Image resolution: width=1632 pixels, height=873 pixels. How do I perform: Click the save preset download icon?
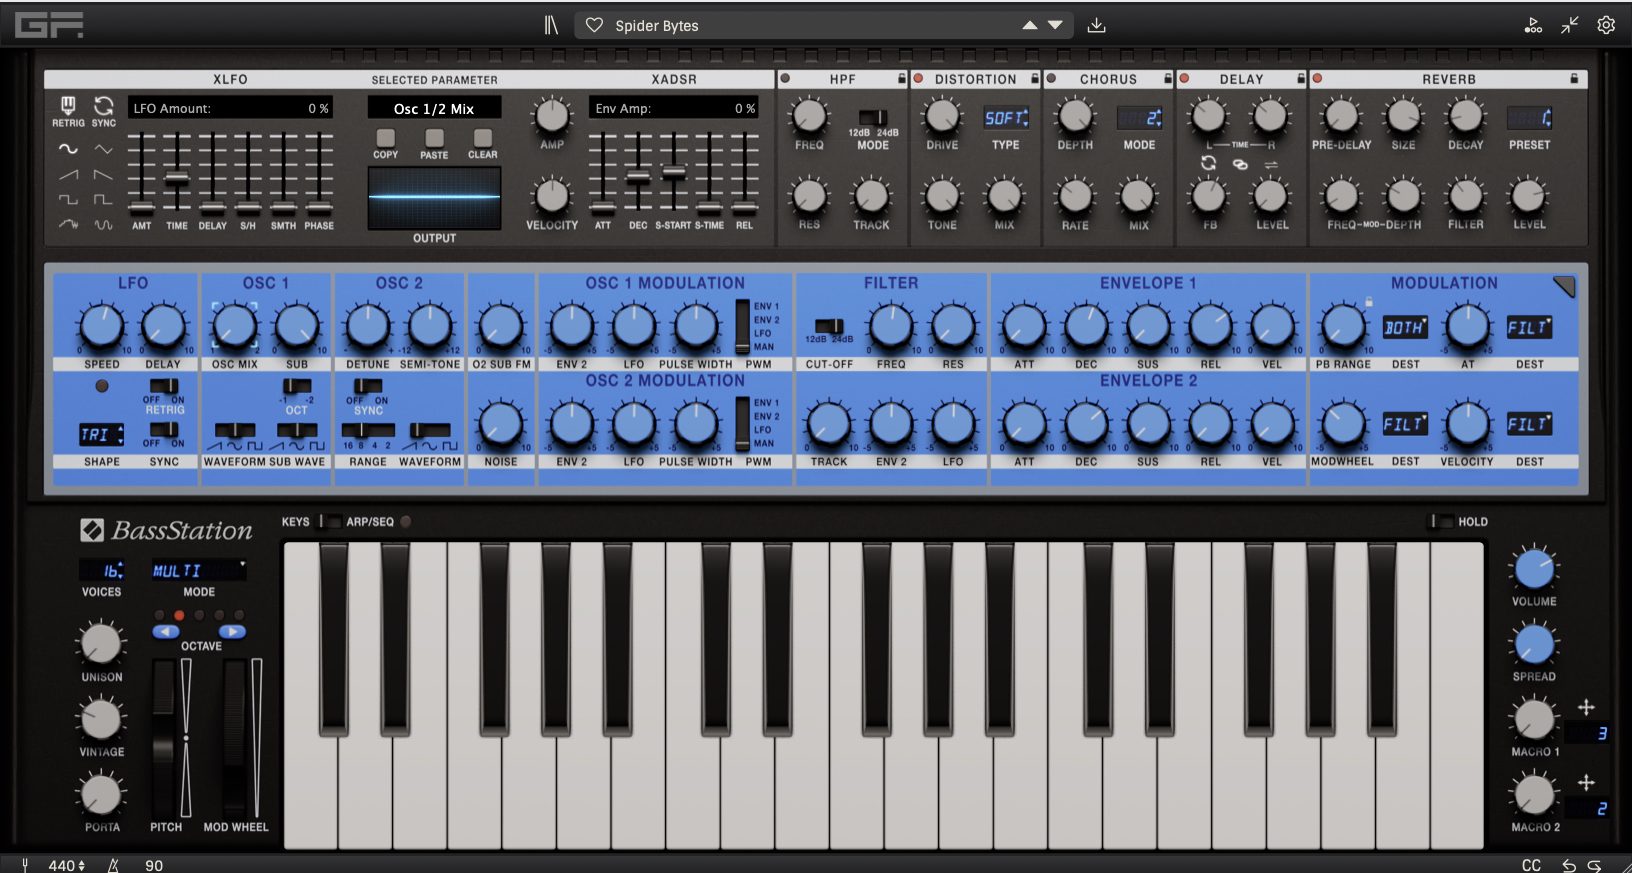[1096, 25]
